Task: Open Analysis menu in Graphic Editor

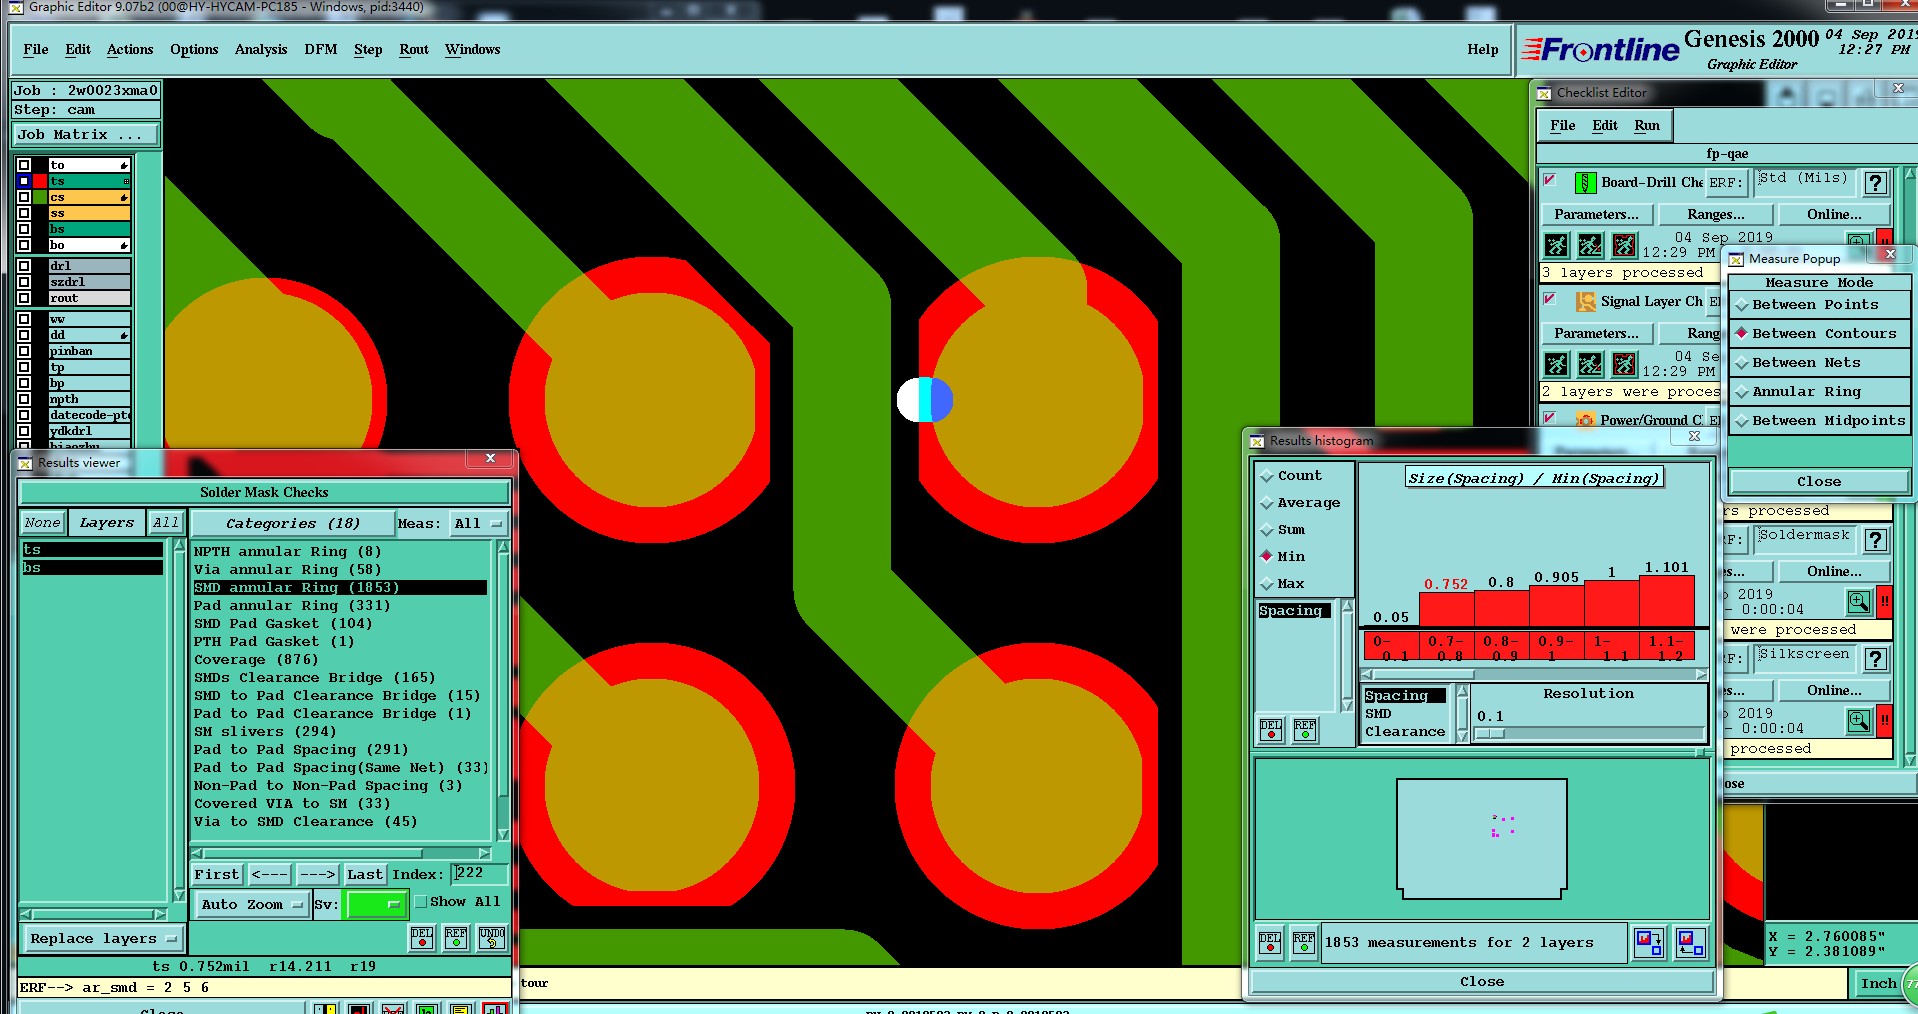Action: (x=261, y=49)
